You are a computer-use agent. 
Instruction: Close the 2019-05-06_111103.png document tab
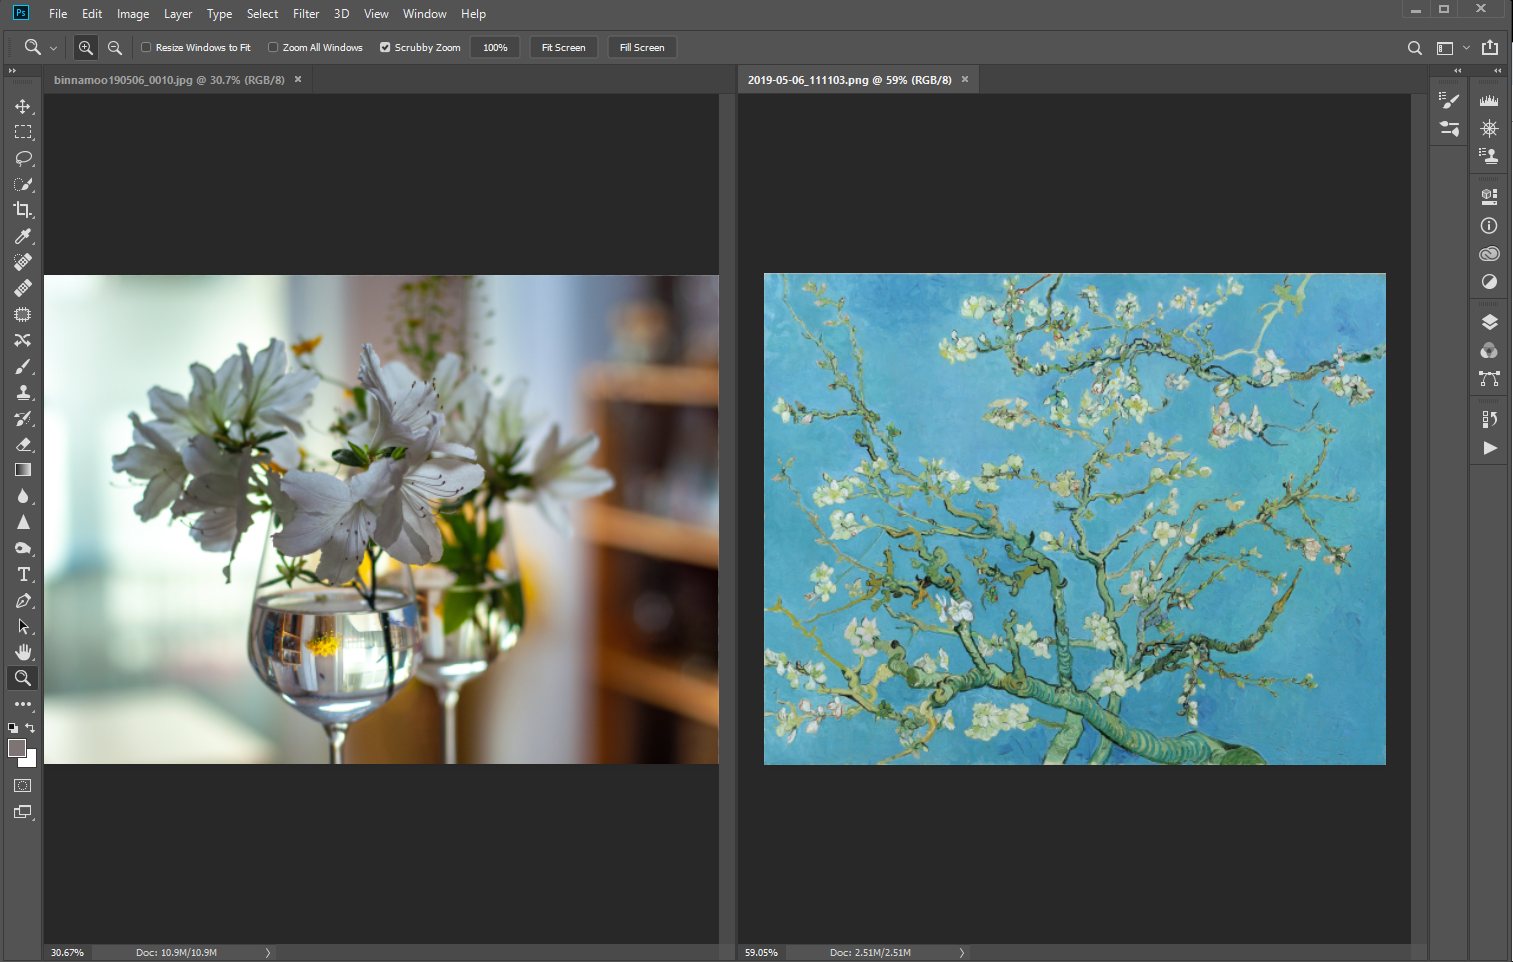965,79
